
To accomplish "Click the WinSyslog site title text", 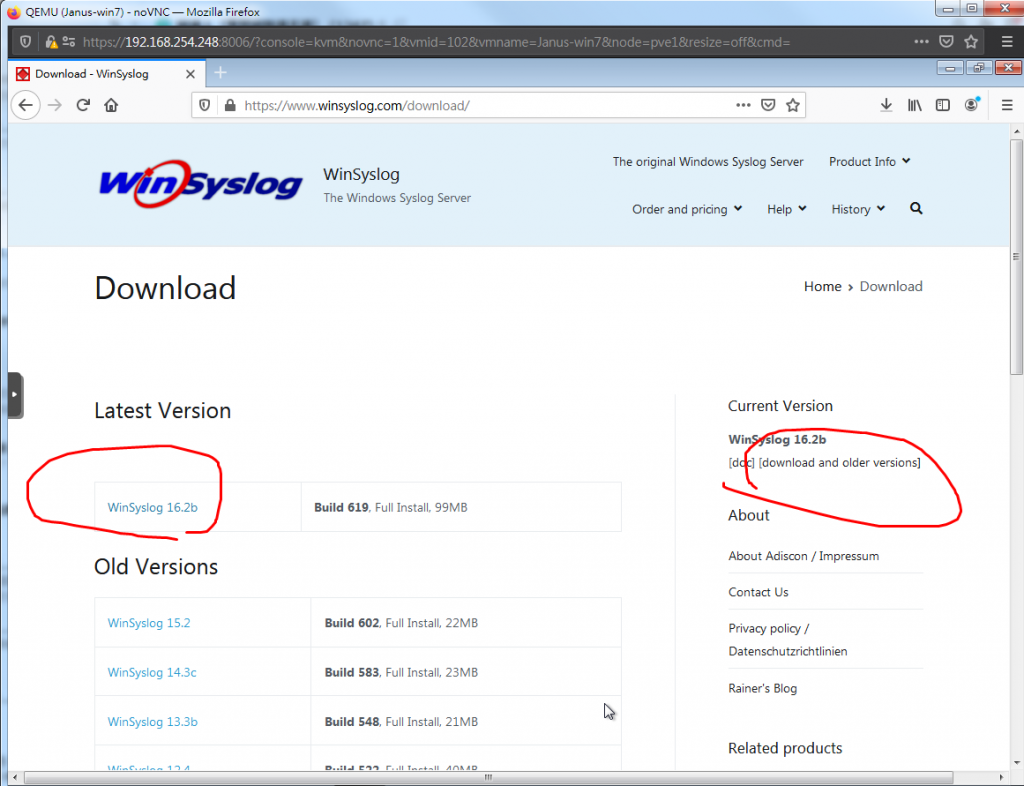I will (361, 174).
